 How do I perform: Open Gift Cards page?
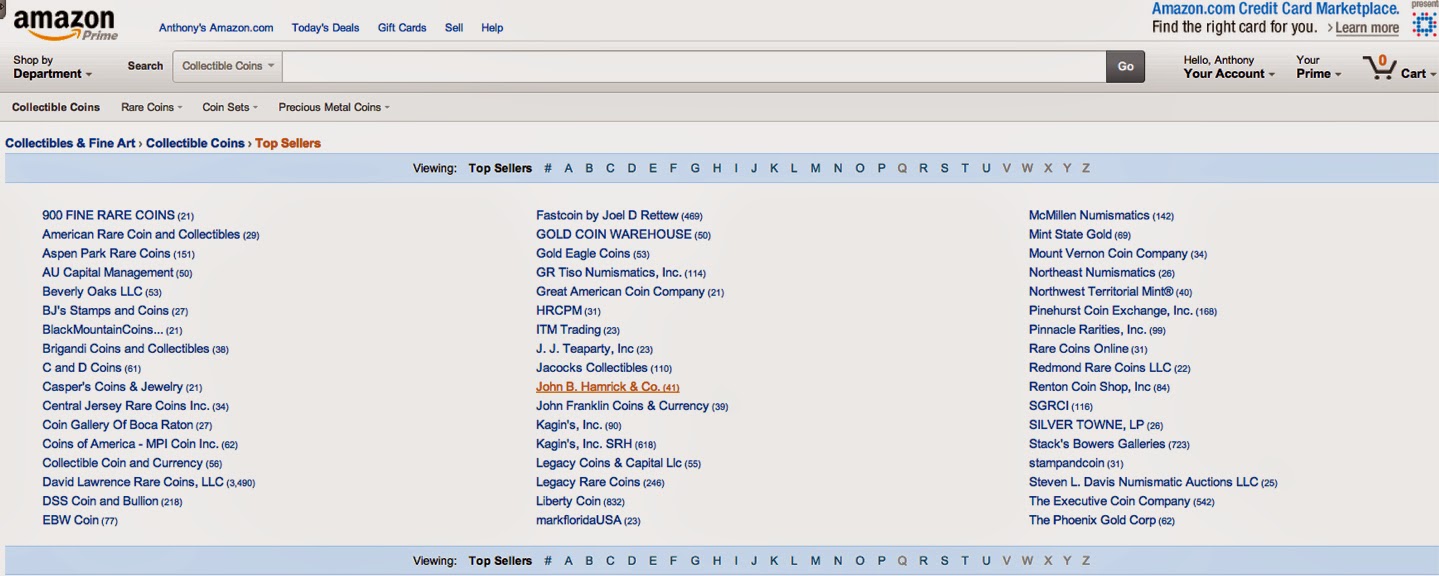click(402, 28)
